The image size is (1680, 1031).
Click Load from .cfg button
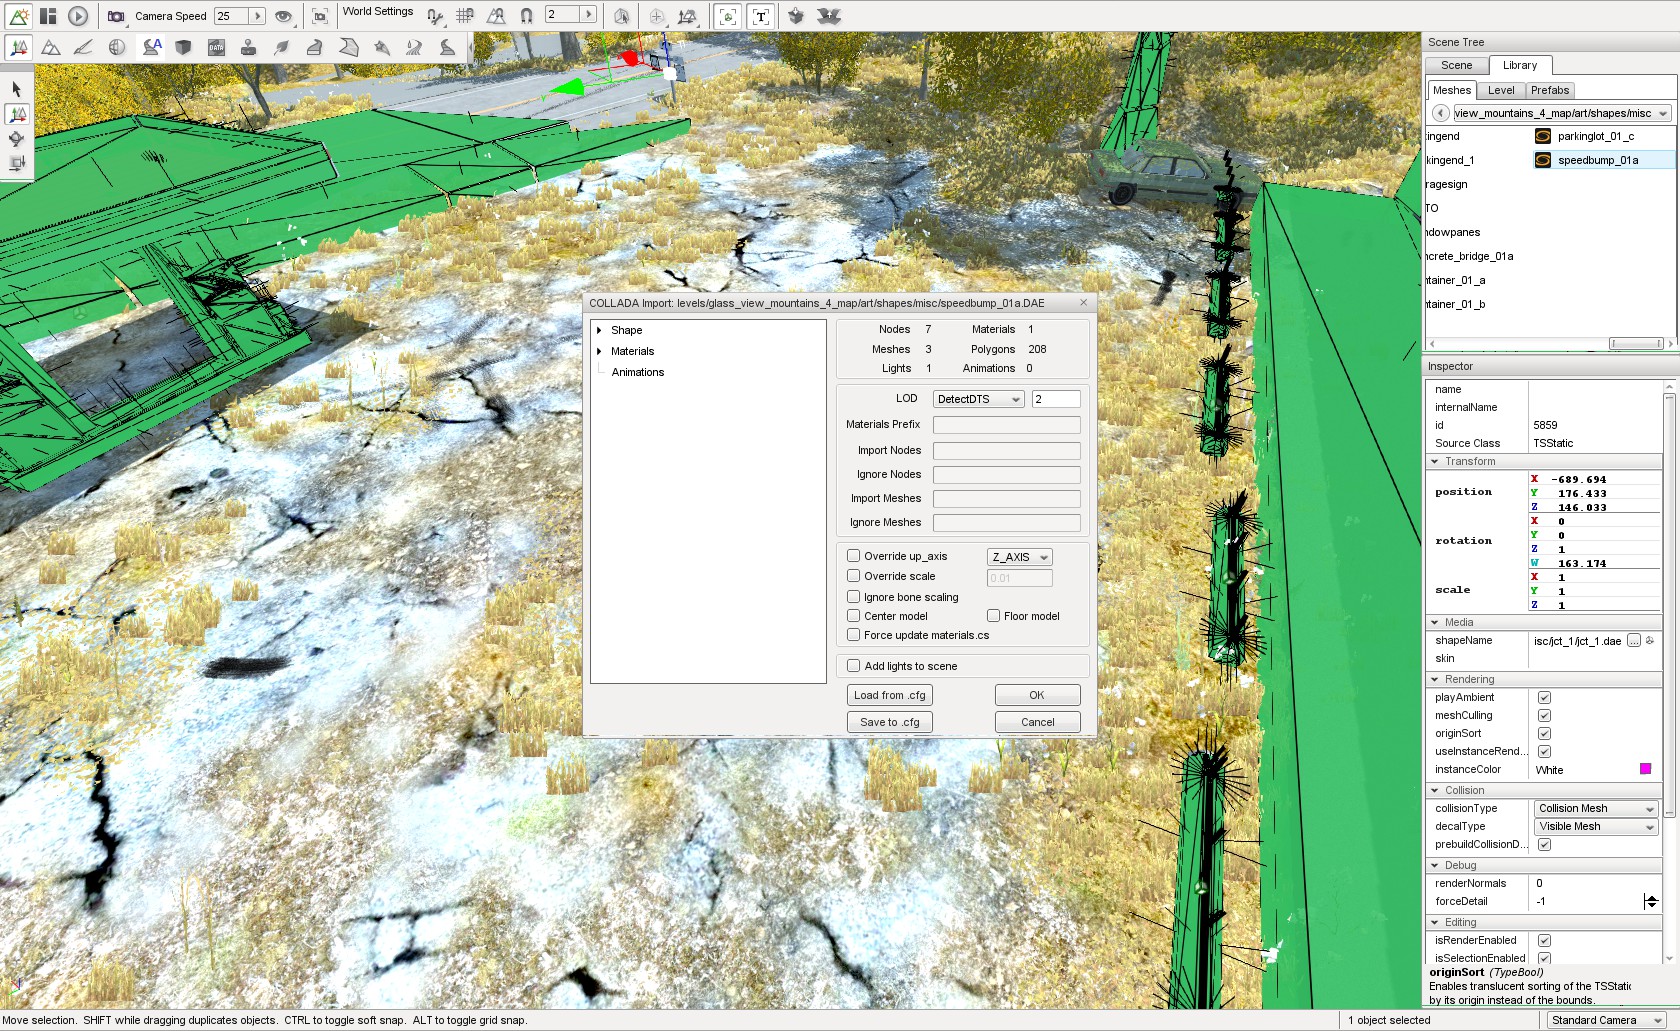pos(890,695)
